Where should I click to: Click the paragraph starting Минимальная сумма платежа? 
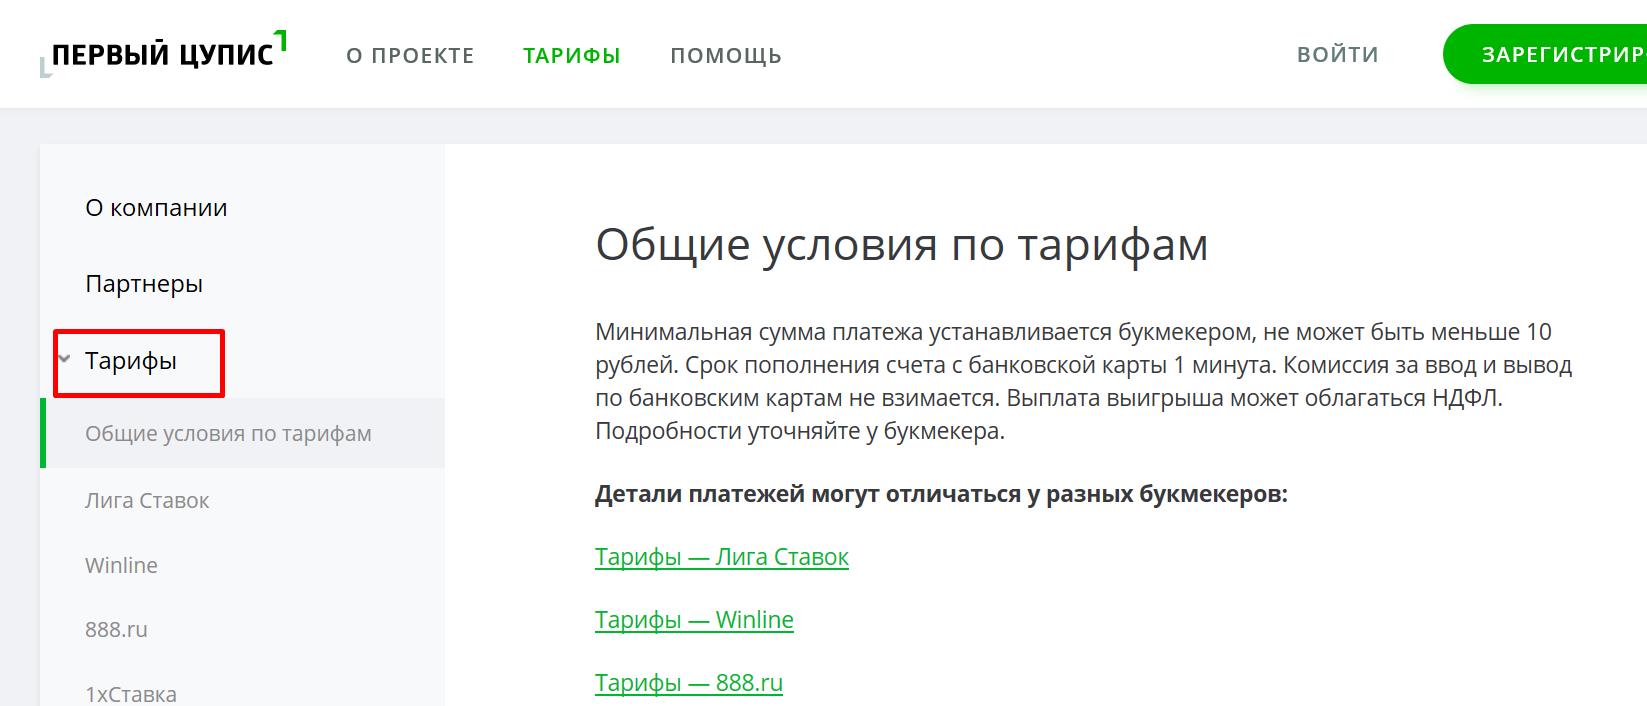[1084, 381]
